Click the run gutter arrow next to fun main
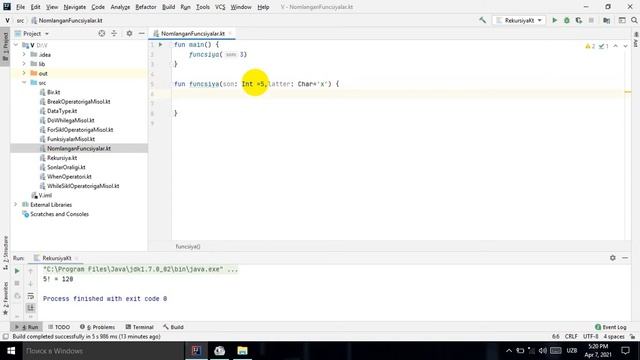640x360 pixels. pyautogui.click(x=160, y=44)
